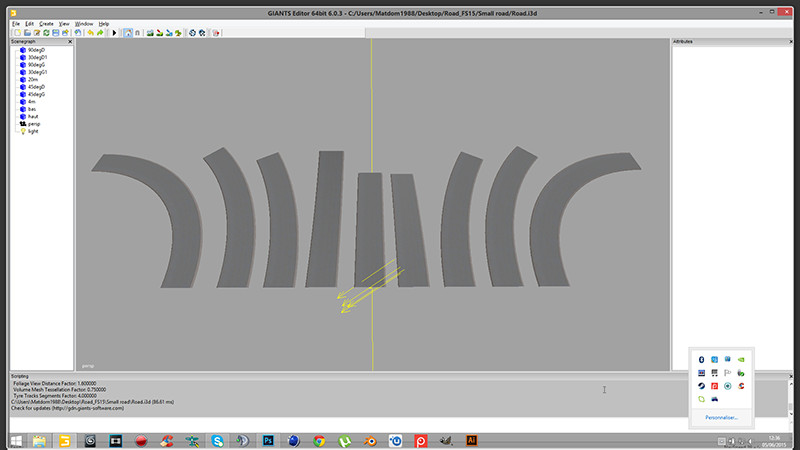Open the File menu
Viewport: 800px width, 450px height.
tap(16, 22)
